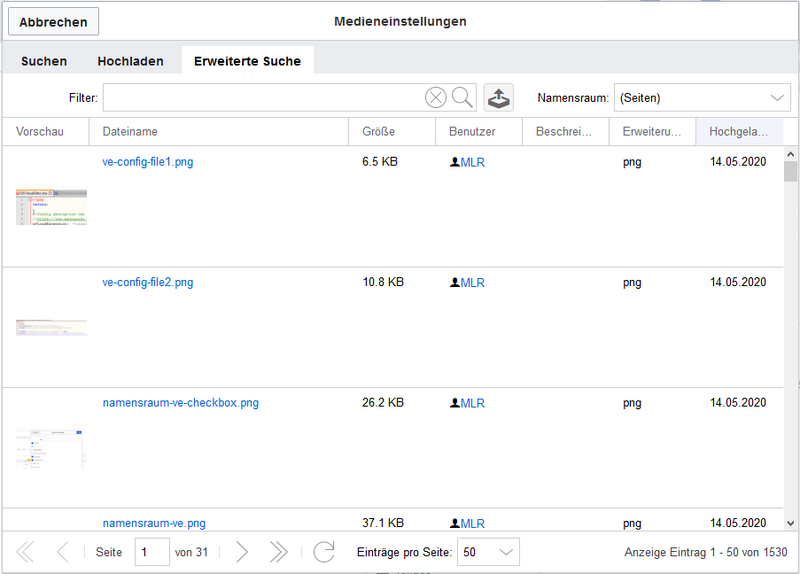Screen dimensions: 800x574
Task: Click the Abbrechen button
Action: 54,22
